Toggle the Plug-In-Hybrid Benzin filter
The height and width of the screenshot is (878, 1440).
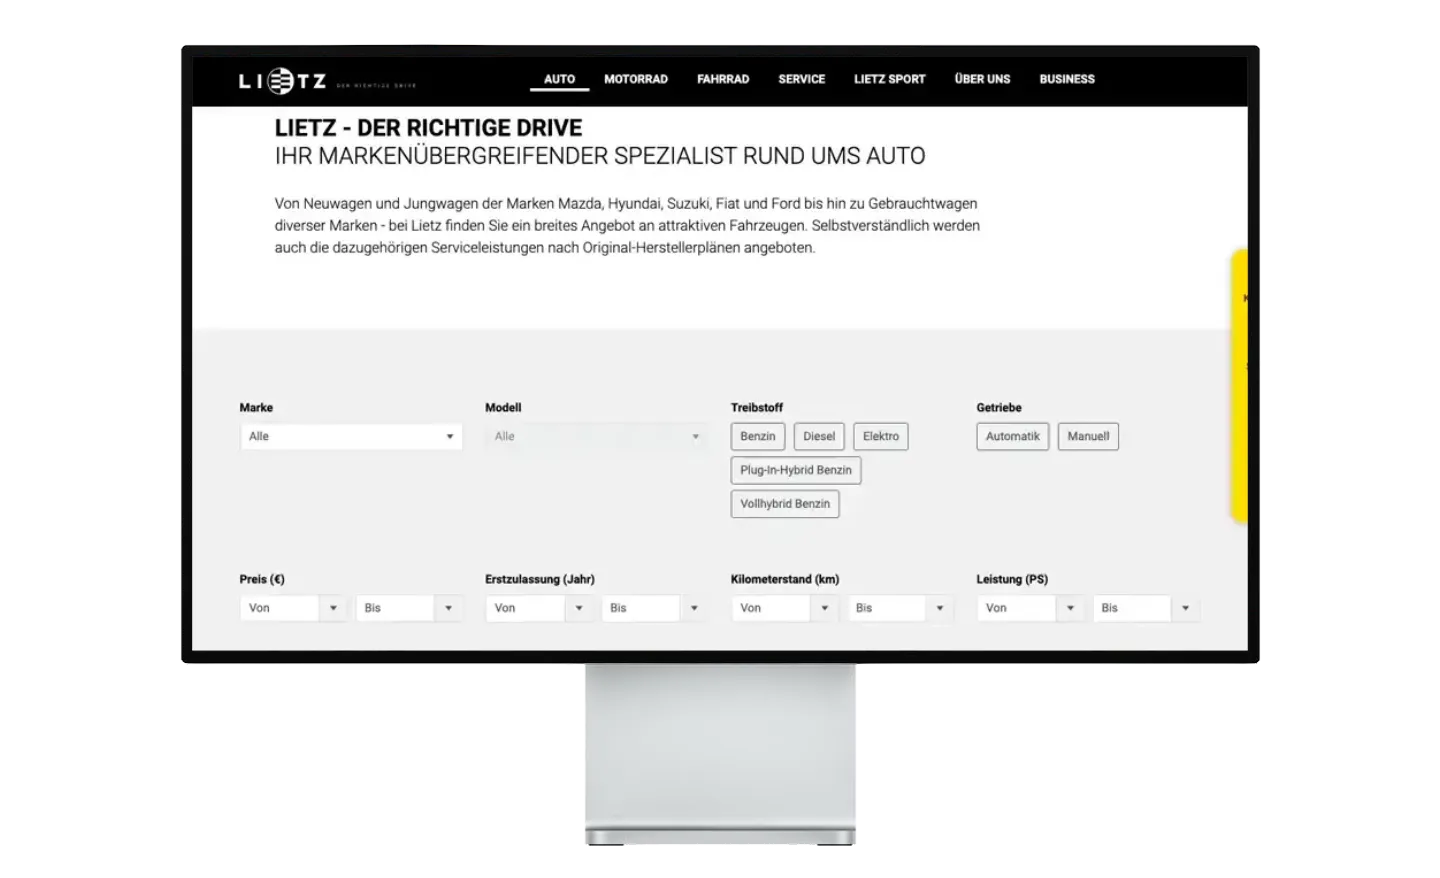click(796, 470)
